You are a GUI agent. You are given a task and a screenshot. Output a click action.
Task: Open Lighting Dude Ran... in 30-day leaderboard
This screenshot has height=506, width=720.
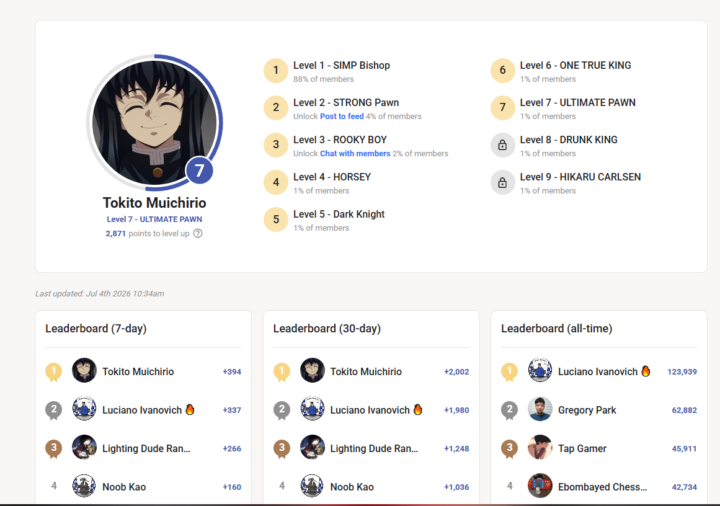pyautogui.click(x=374, y=449)
